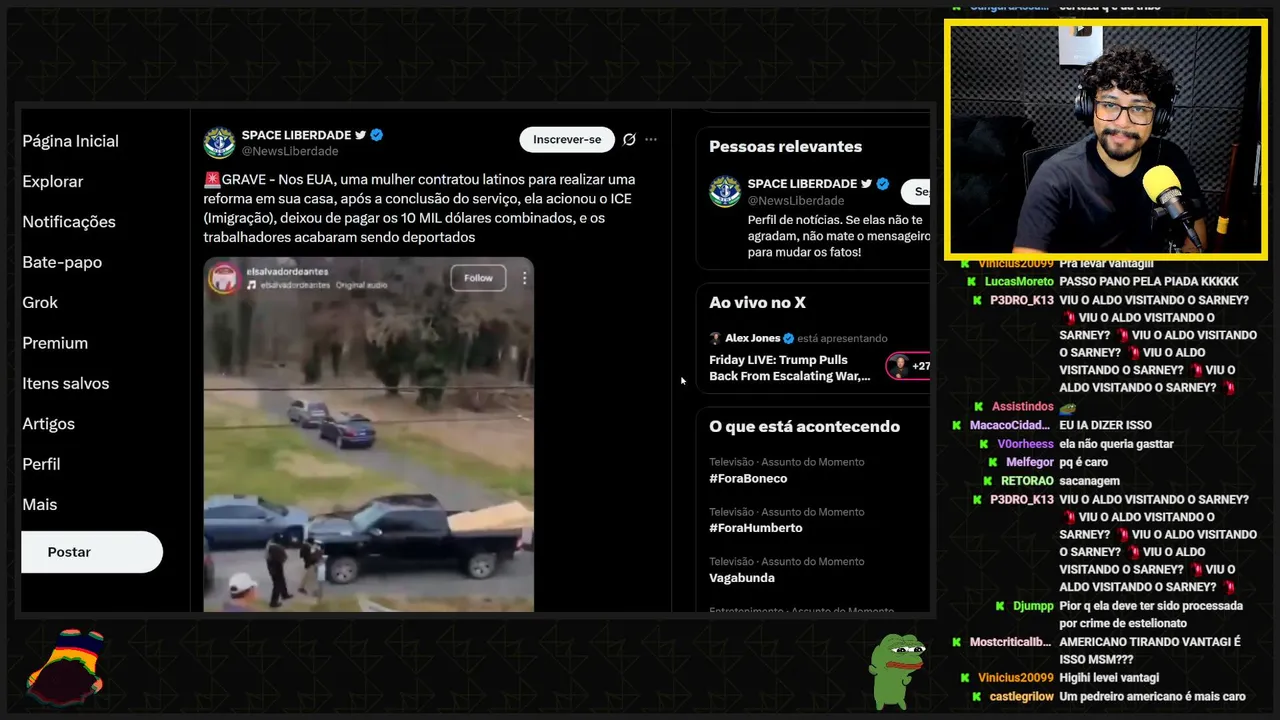Screen dimensions: 1280x720
Task: Open the post's three-dot more menu
Action: [x=651, y=139]
